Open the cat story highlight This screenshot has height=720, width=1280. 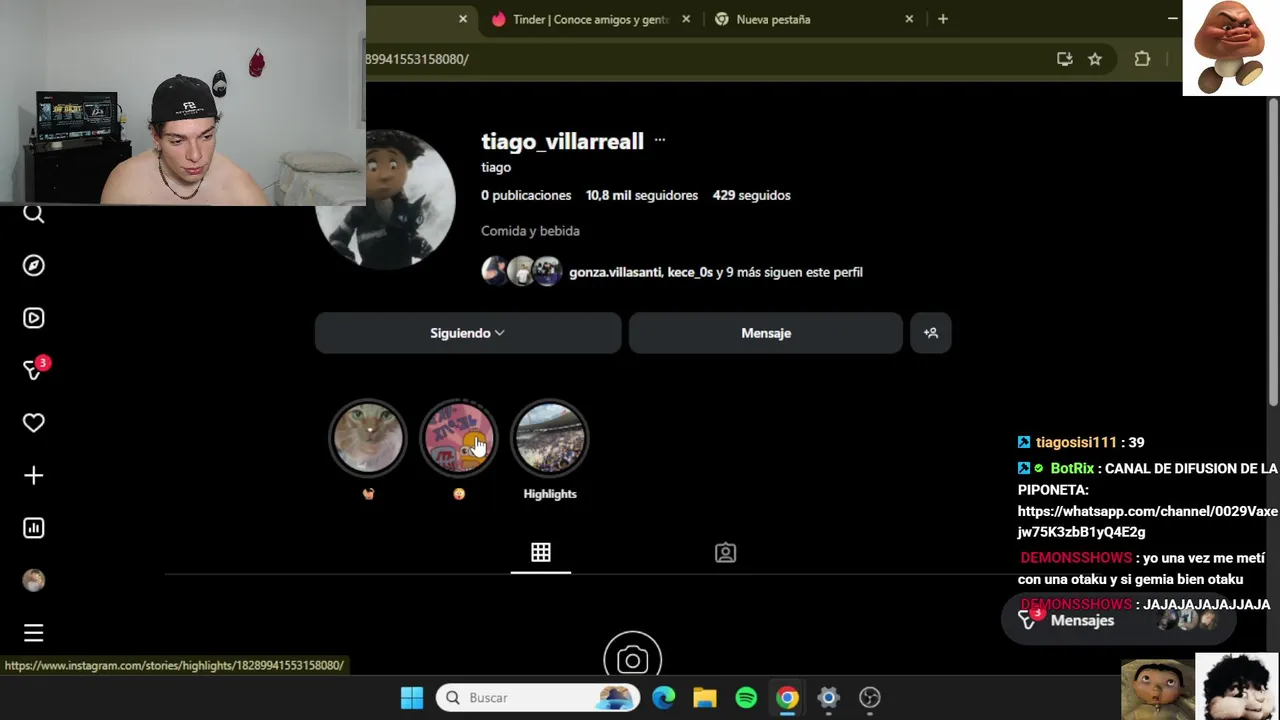[368, 438]
